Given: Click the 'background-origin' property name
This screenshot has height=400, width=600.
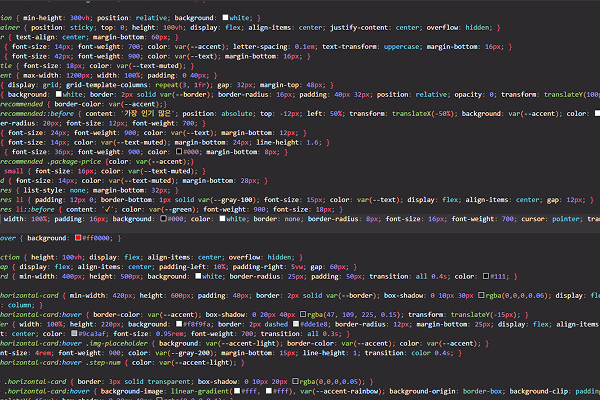Looking at the screenshot, I should click(x=422, y=391).
